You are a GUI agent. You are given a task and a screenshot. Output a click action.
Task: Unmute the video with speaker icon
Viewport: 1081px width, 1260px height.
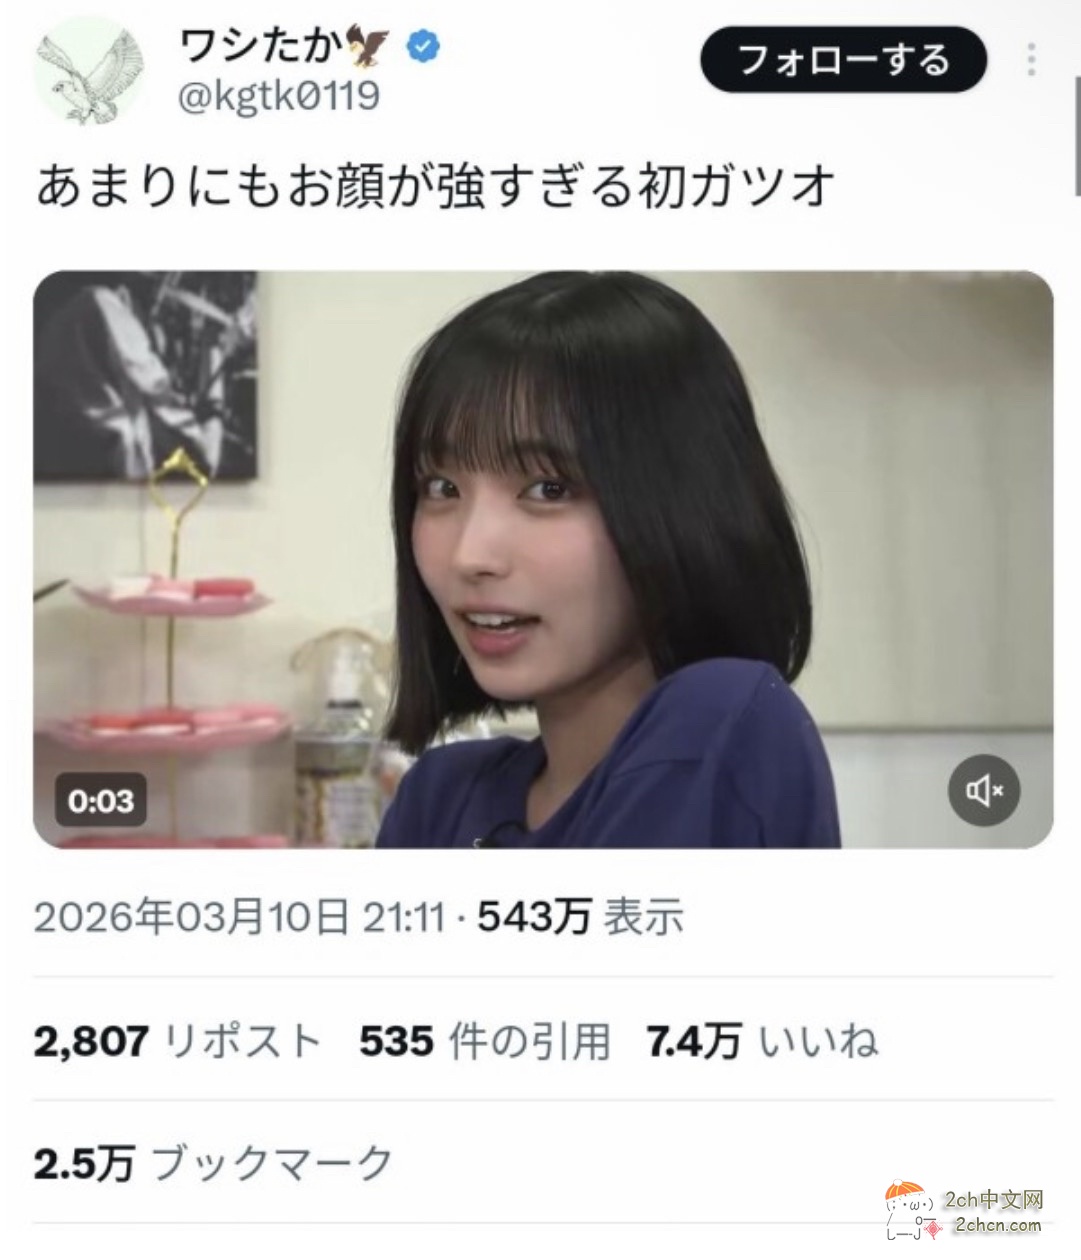pyautogui.click(x=984, y=790)
